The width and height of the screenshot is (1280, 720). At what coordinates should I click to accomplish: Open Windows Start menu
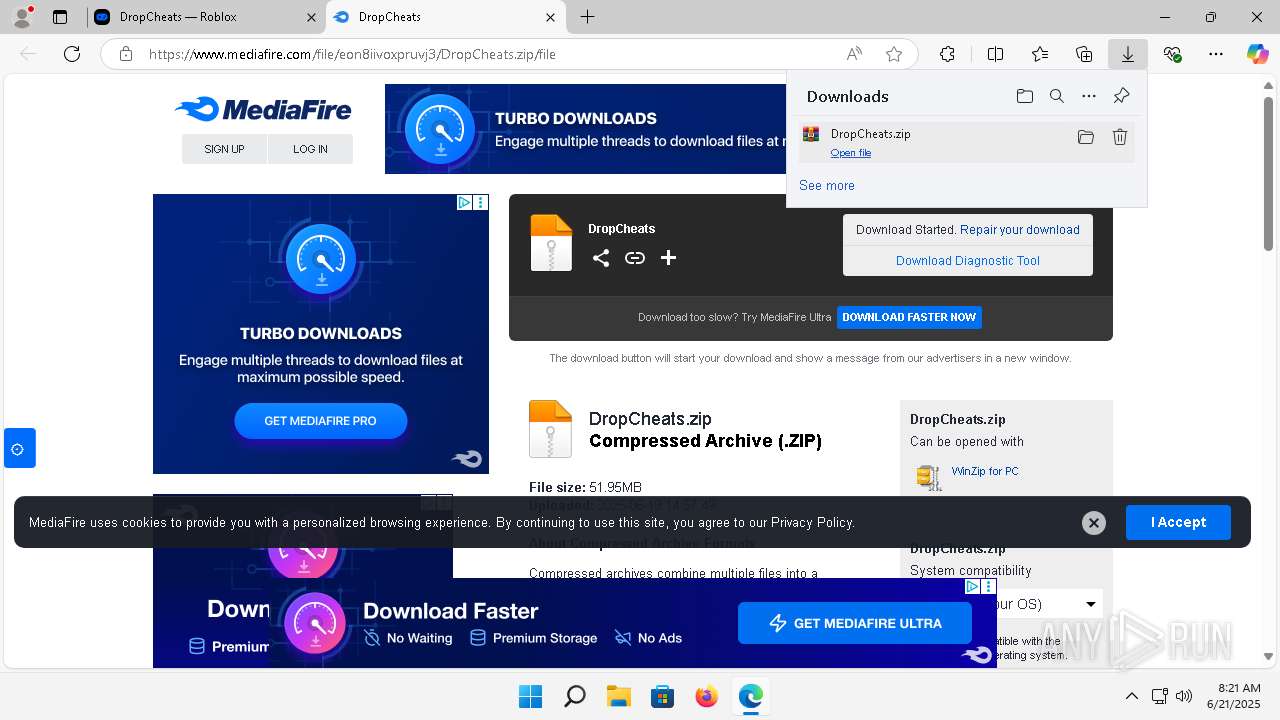(x=530, y=696)
